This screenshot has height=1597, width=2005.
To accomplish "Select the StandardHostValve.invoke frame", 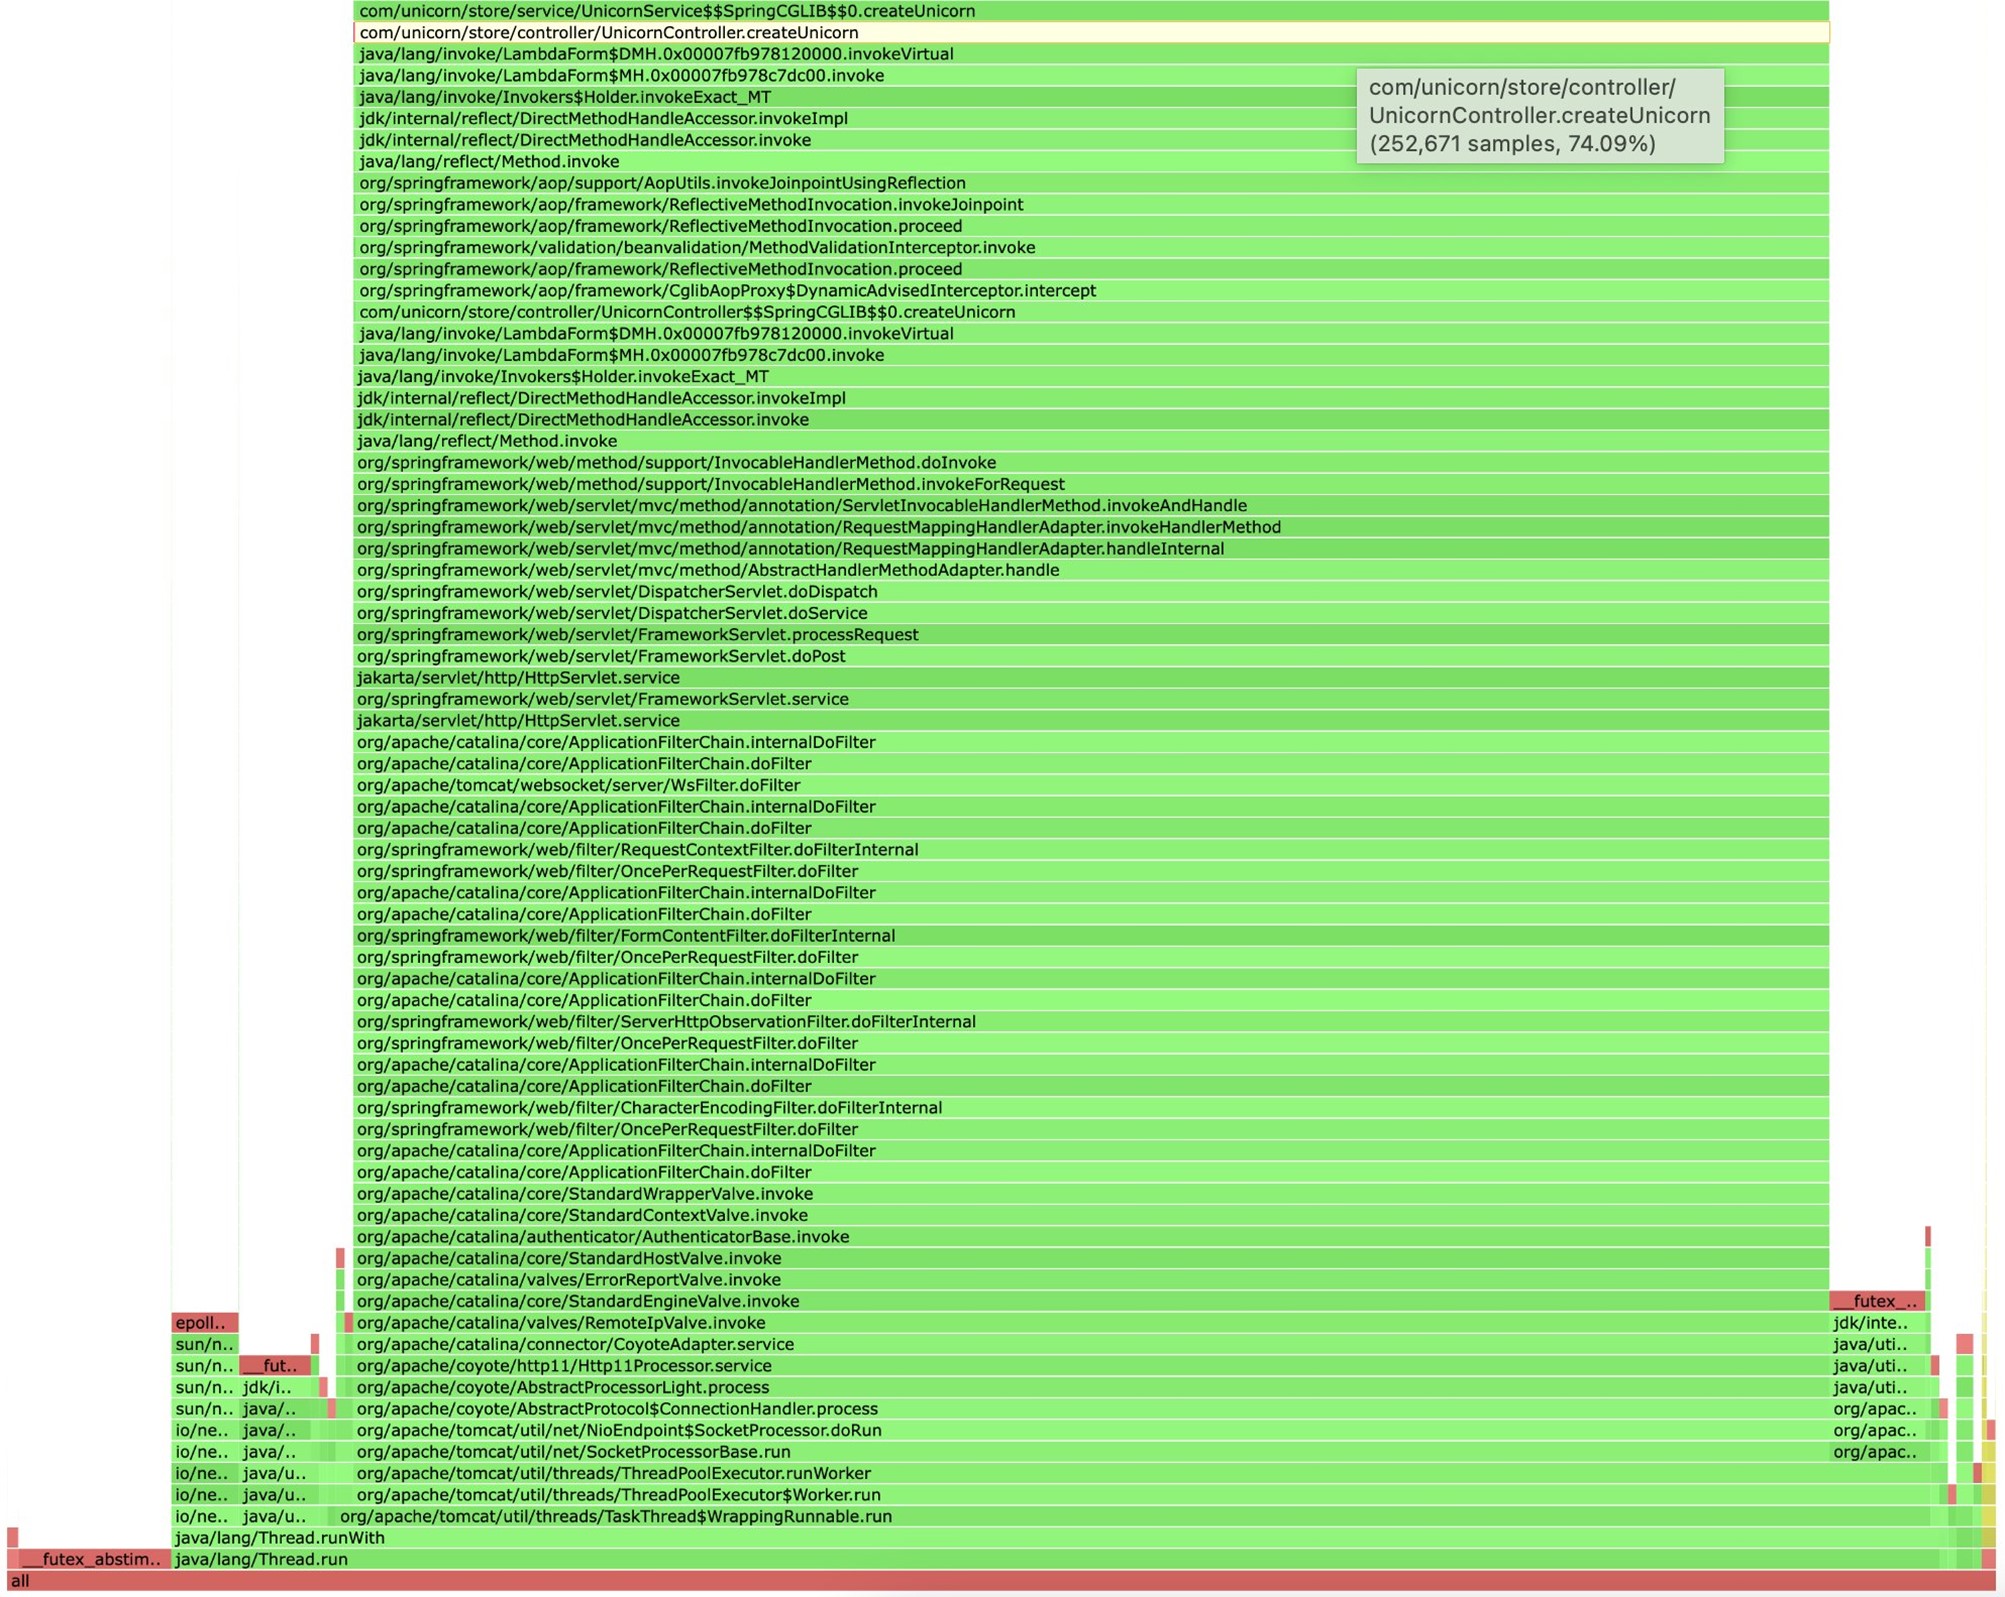I will click(x=1091, y=1258).
